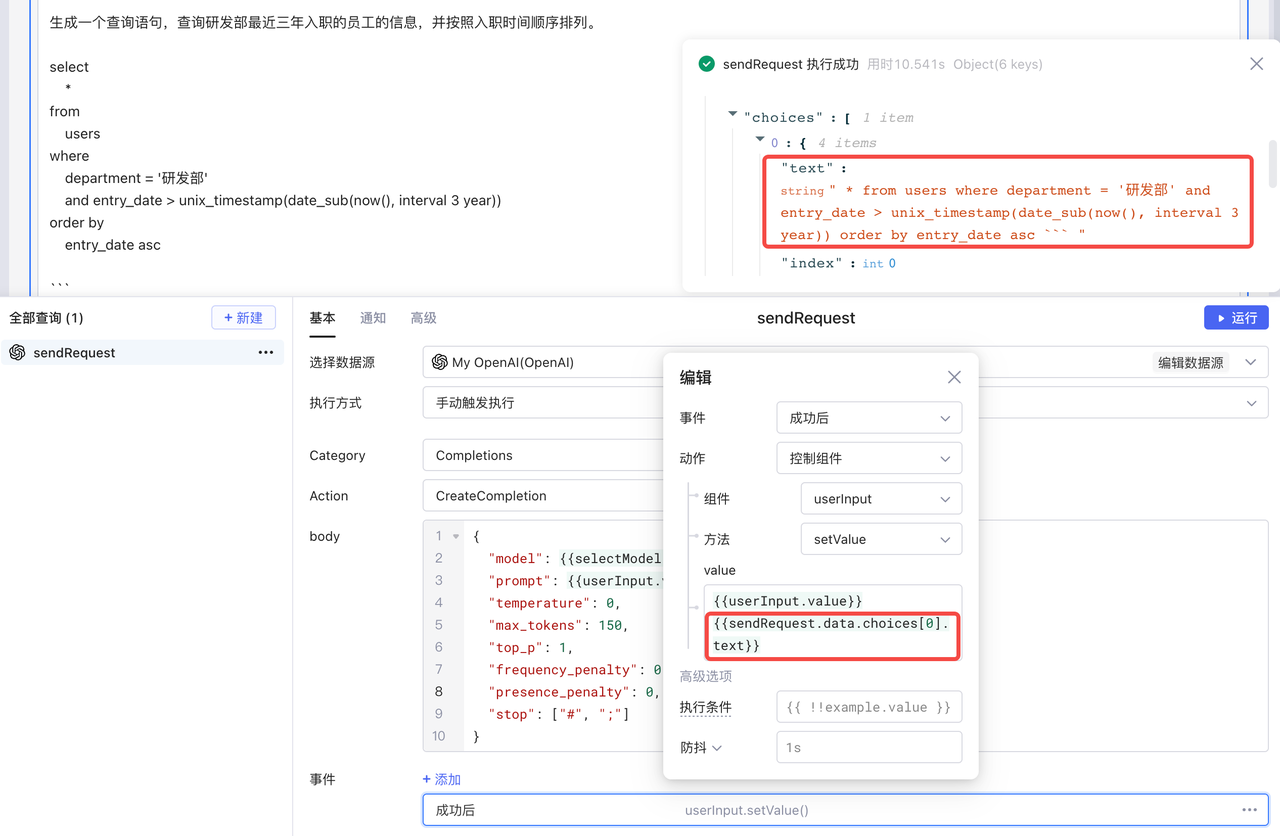Click the 防抖 1s input field
This screenshot has height=836, width=1280.
[x=869, y=747]
